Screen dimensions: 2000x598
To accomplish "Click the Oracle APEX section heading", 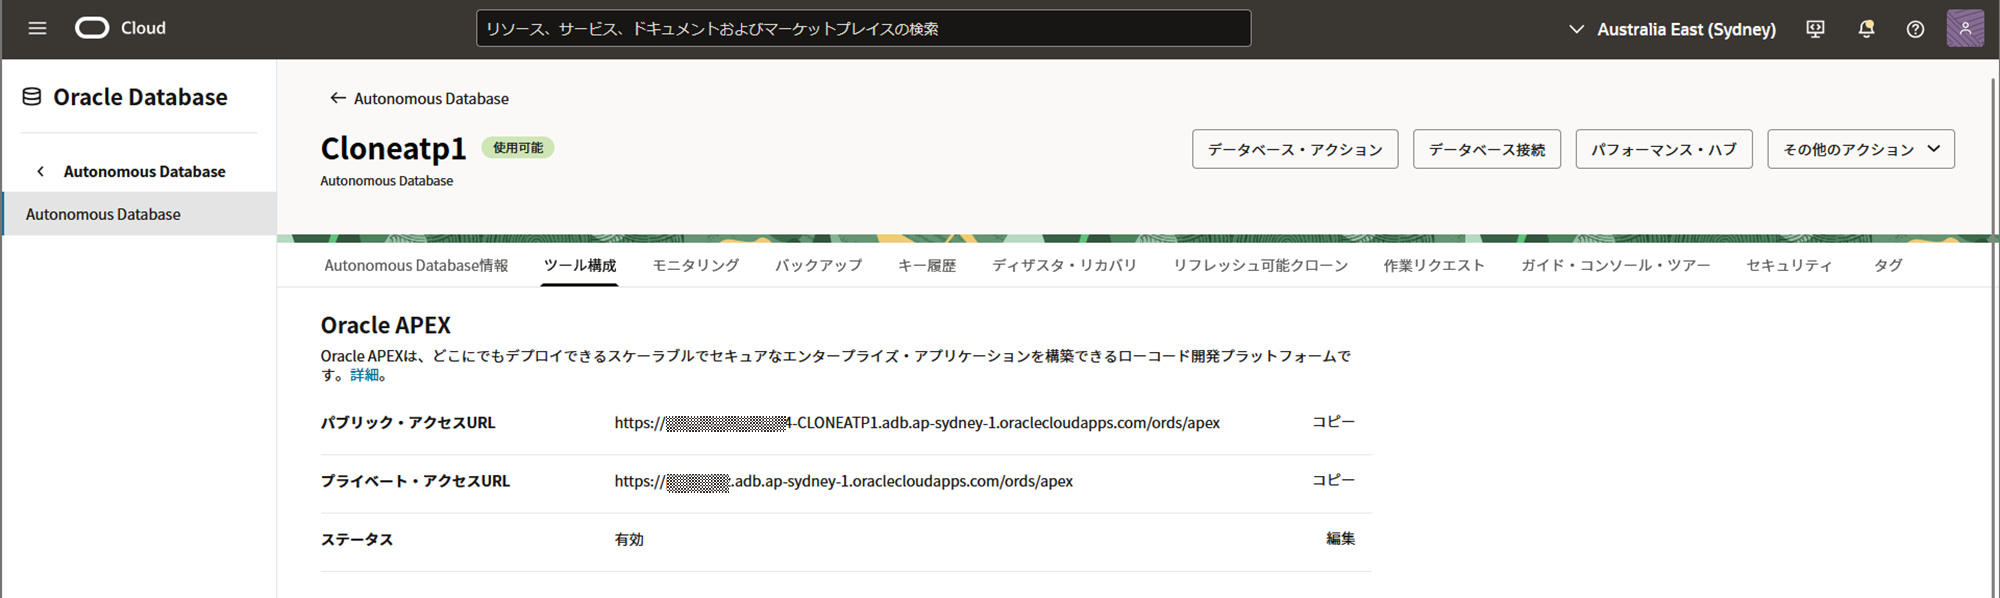I will pyautogui.click(x=385, y=325).
